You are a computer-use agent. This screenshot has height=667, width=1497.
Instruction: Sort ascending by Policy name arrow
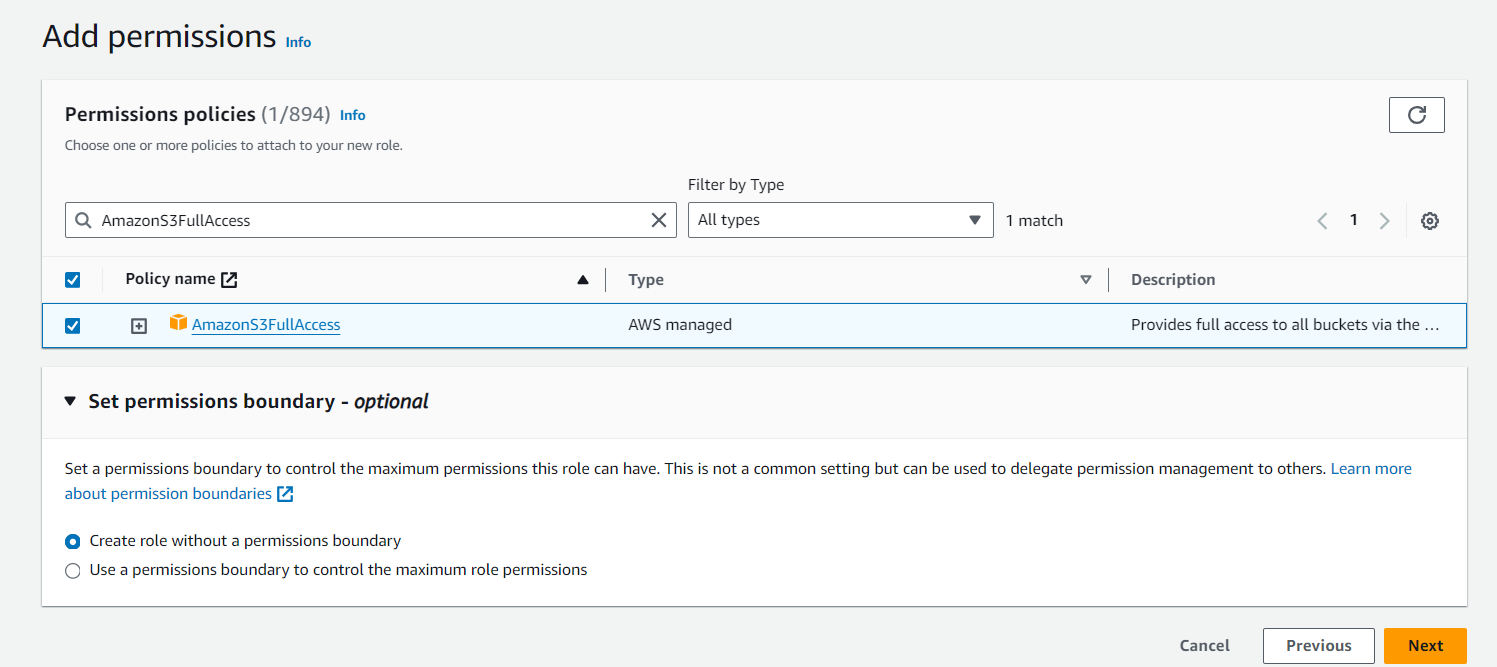[583, 280]
